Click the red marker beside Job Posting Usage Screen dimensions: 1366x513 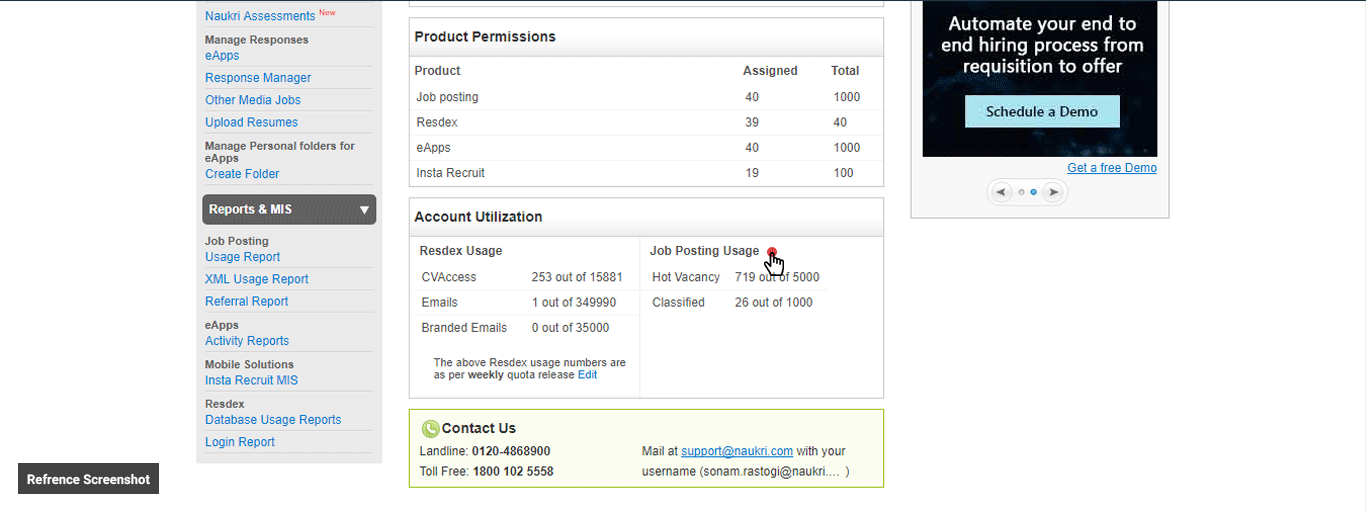(772, 252)
